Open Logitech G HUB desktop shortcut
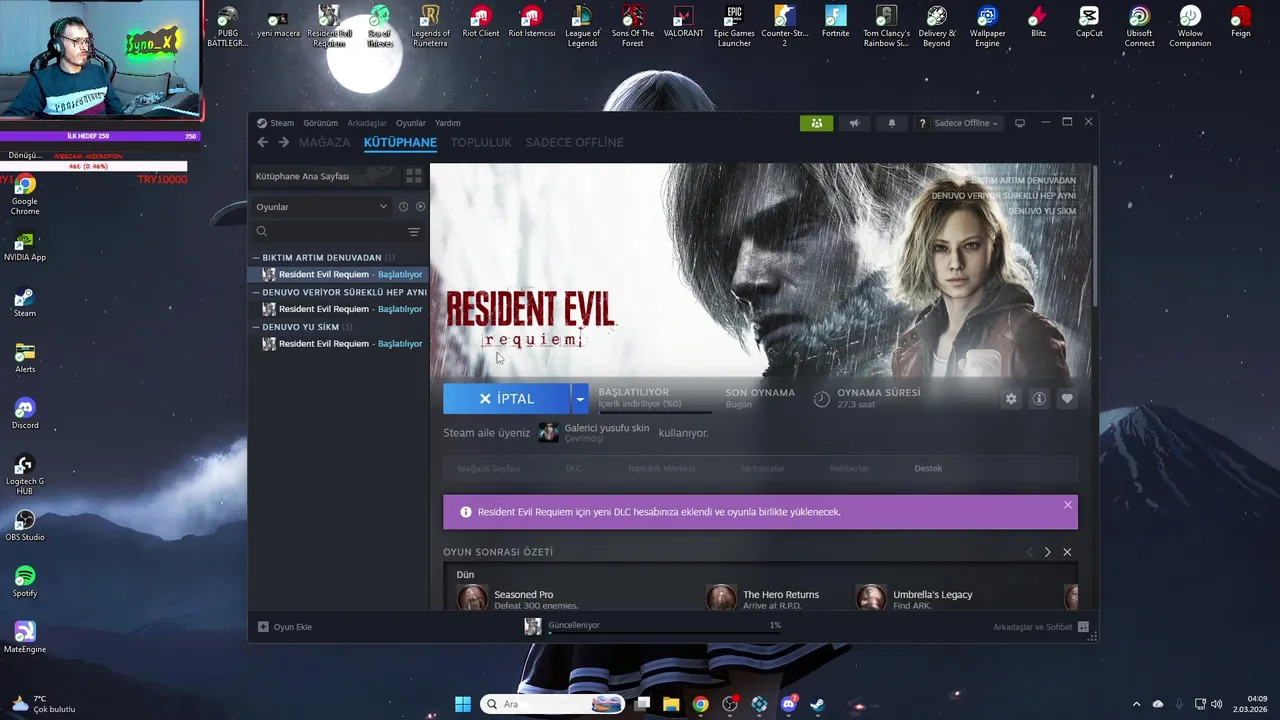 click(x=25, y=474)
